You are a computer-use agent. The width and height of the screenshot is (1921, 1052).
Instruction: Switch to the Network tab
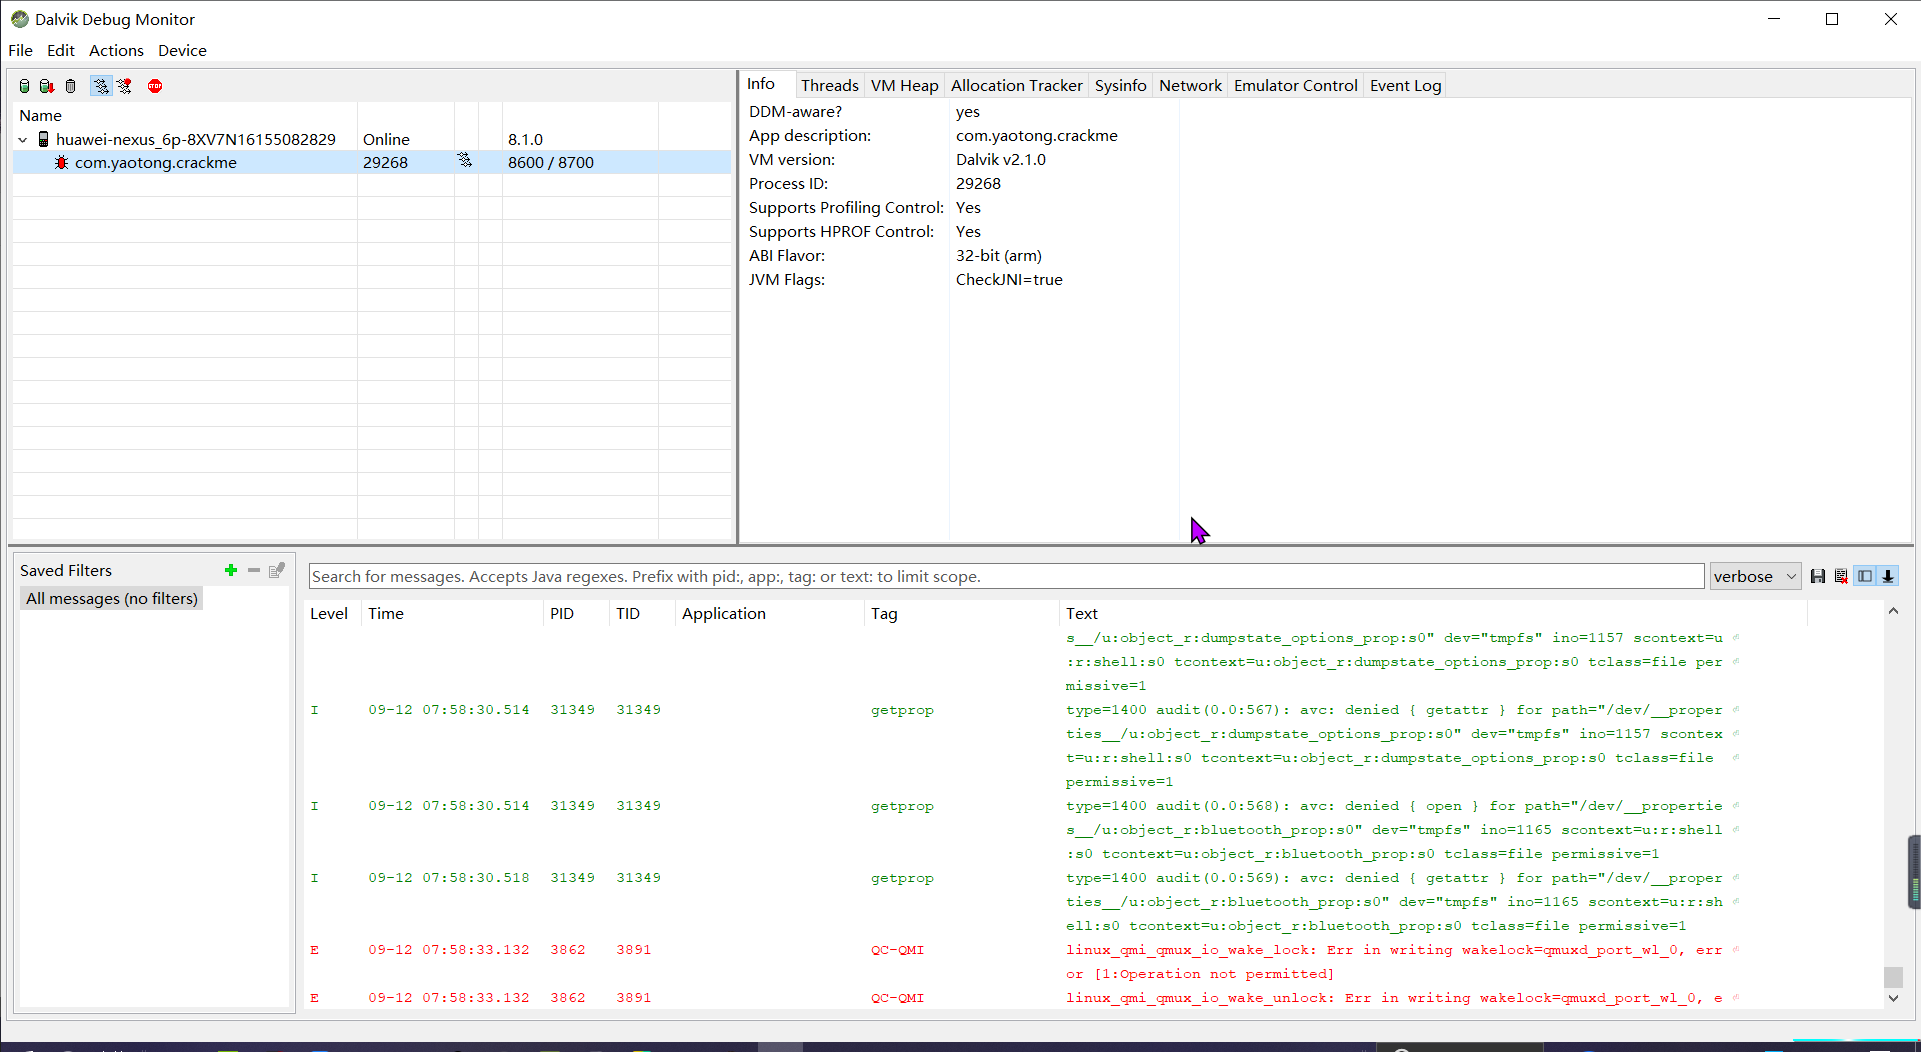[x=1190, y=86]
